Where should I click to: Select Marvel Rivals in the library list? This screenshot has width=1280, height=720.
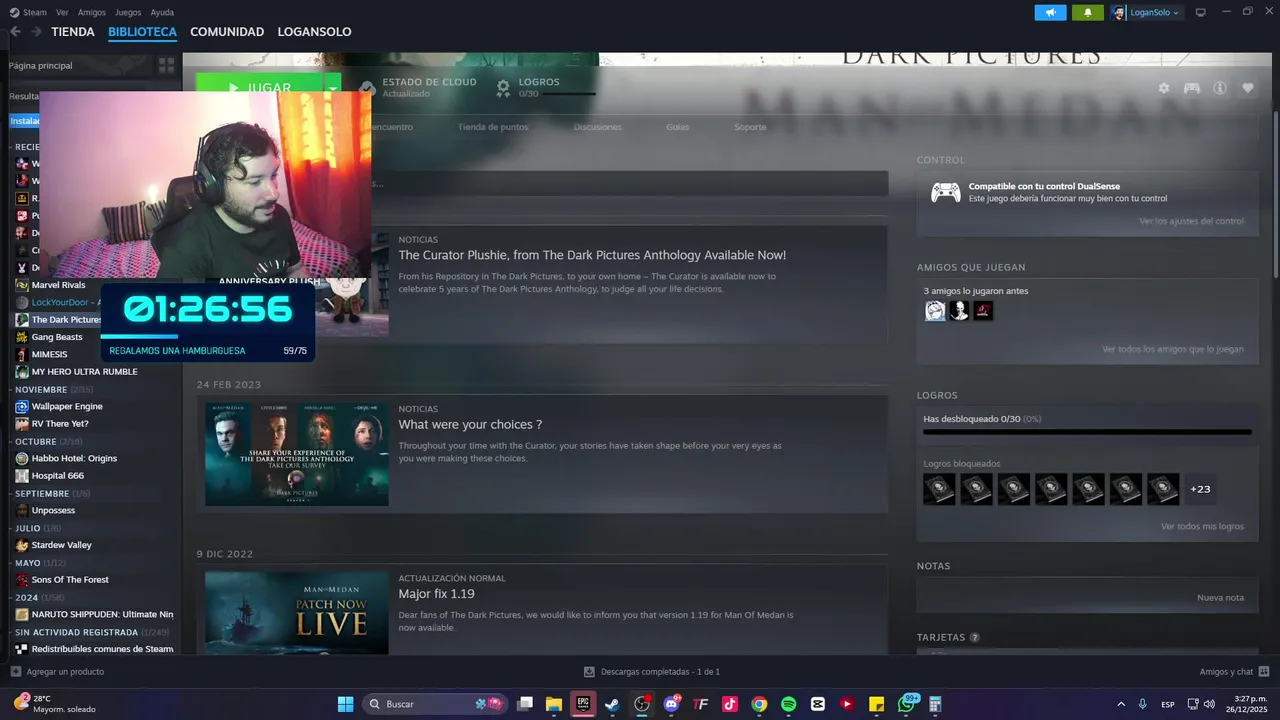pos(59,285)
